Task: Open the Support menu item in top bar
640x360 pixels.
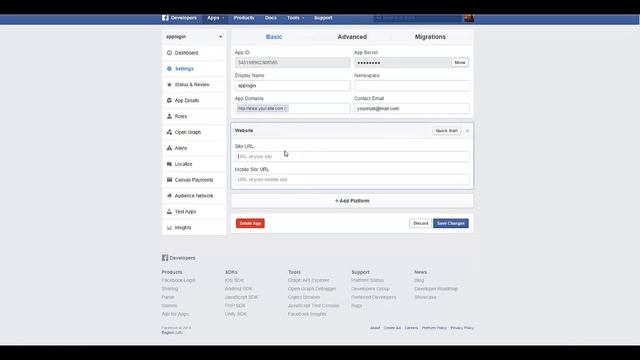Action: click(323, 18)
